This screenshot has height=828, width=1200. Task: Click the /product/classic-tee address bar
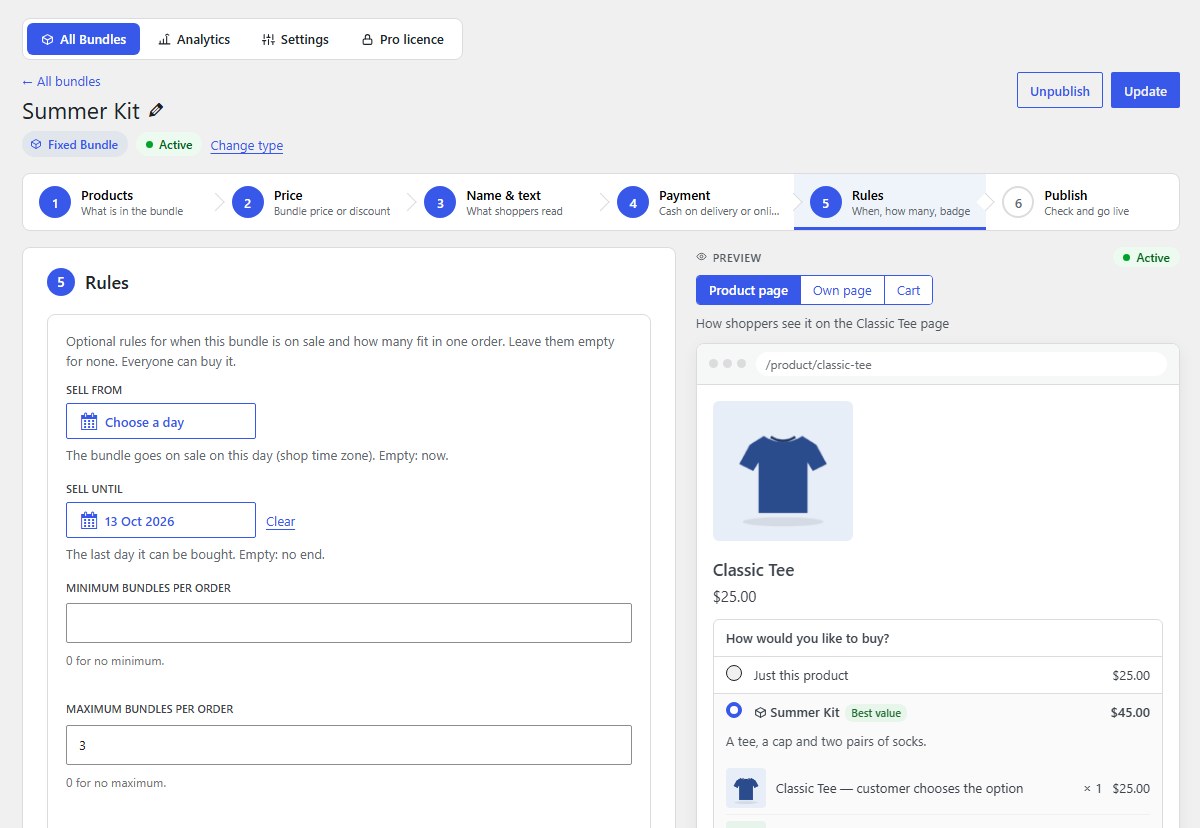tap(961, 364)
